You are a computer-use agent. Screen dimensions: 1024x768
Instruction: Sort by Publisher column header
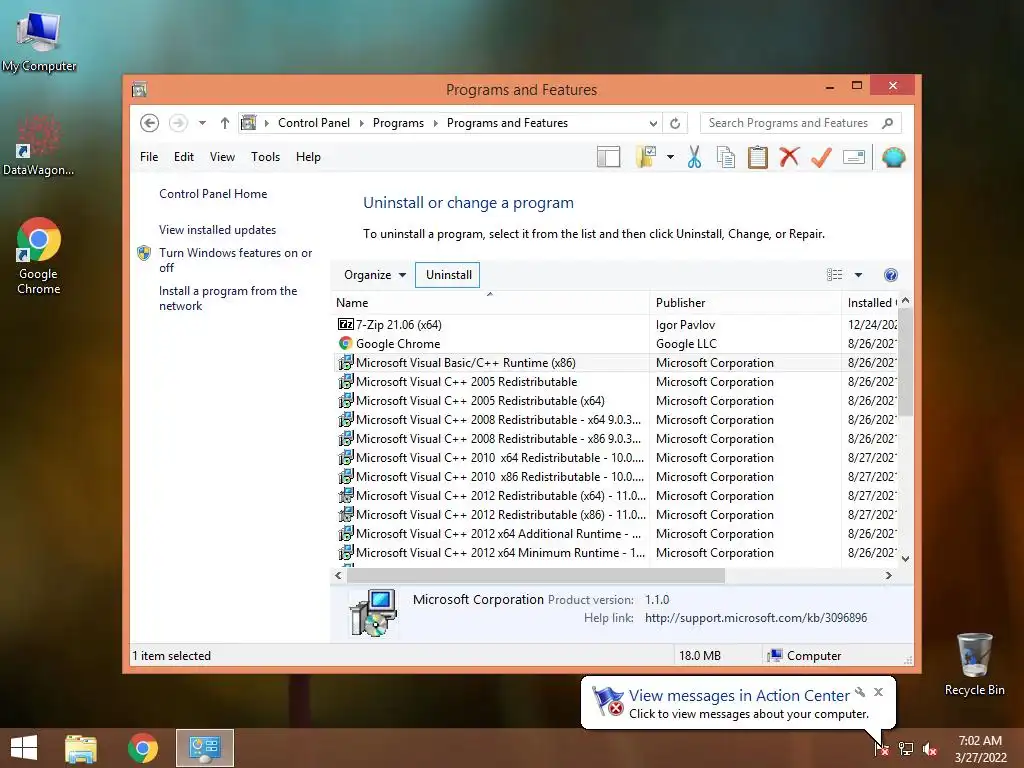click(x=746, y=303)
